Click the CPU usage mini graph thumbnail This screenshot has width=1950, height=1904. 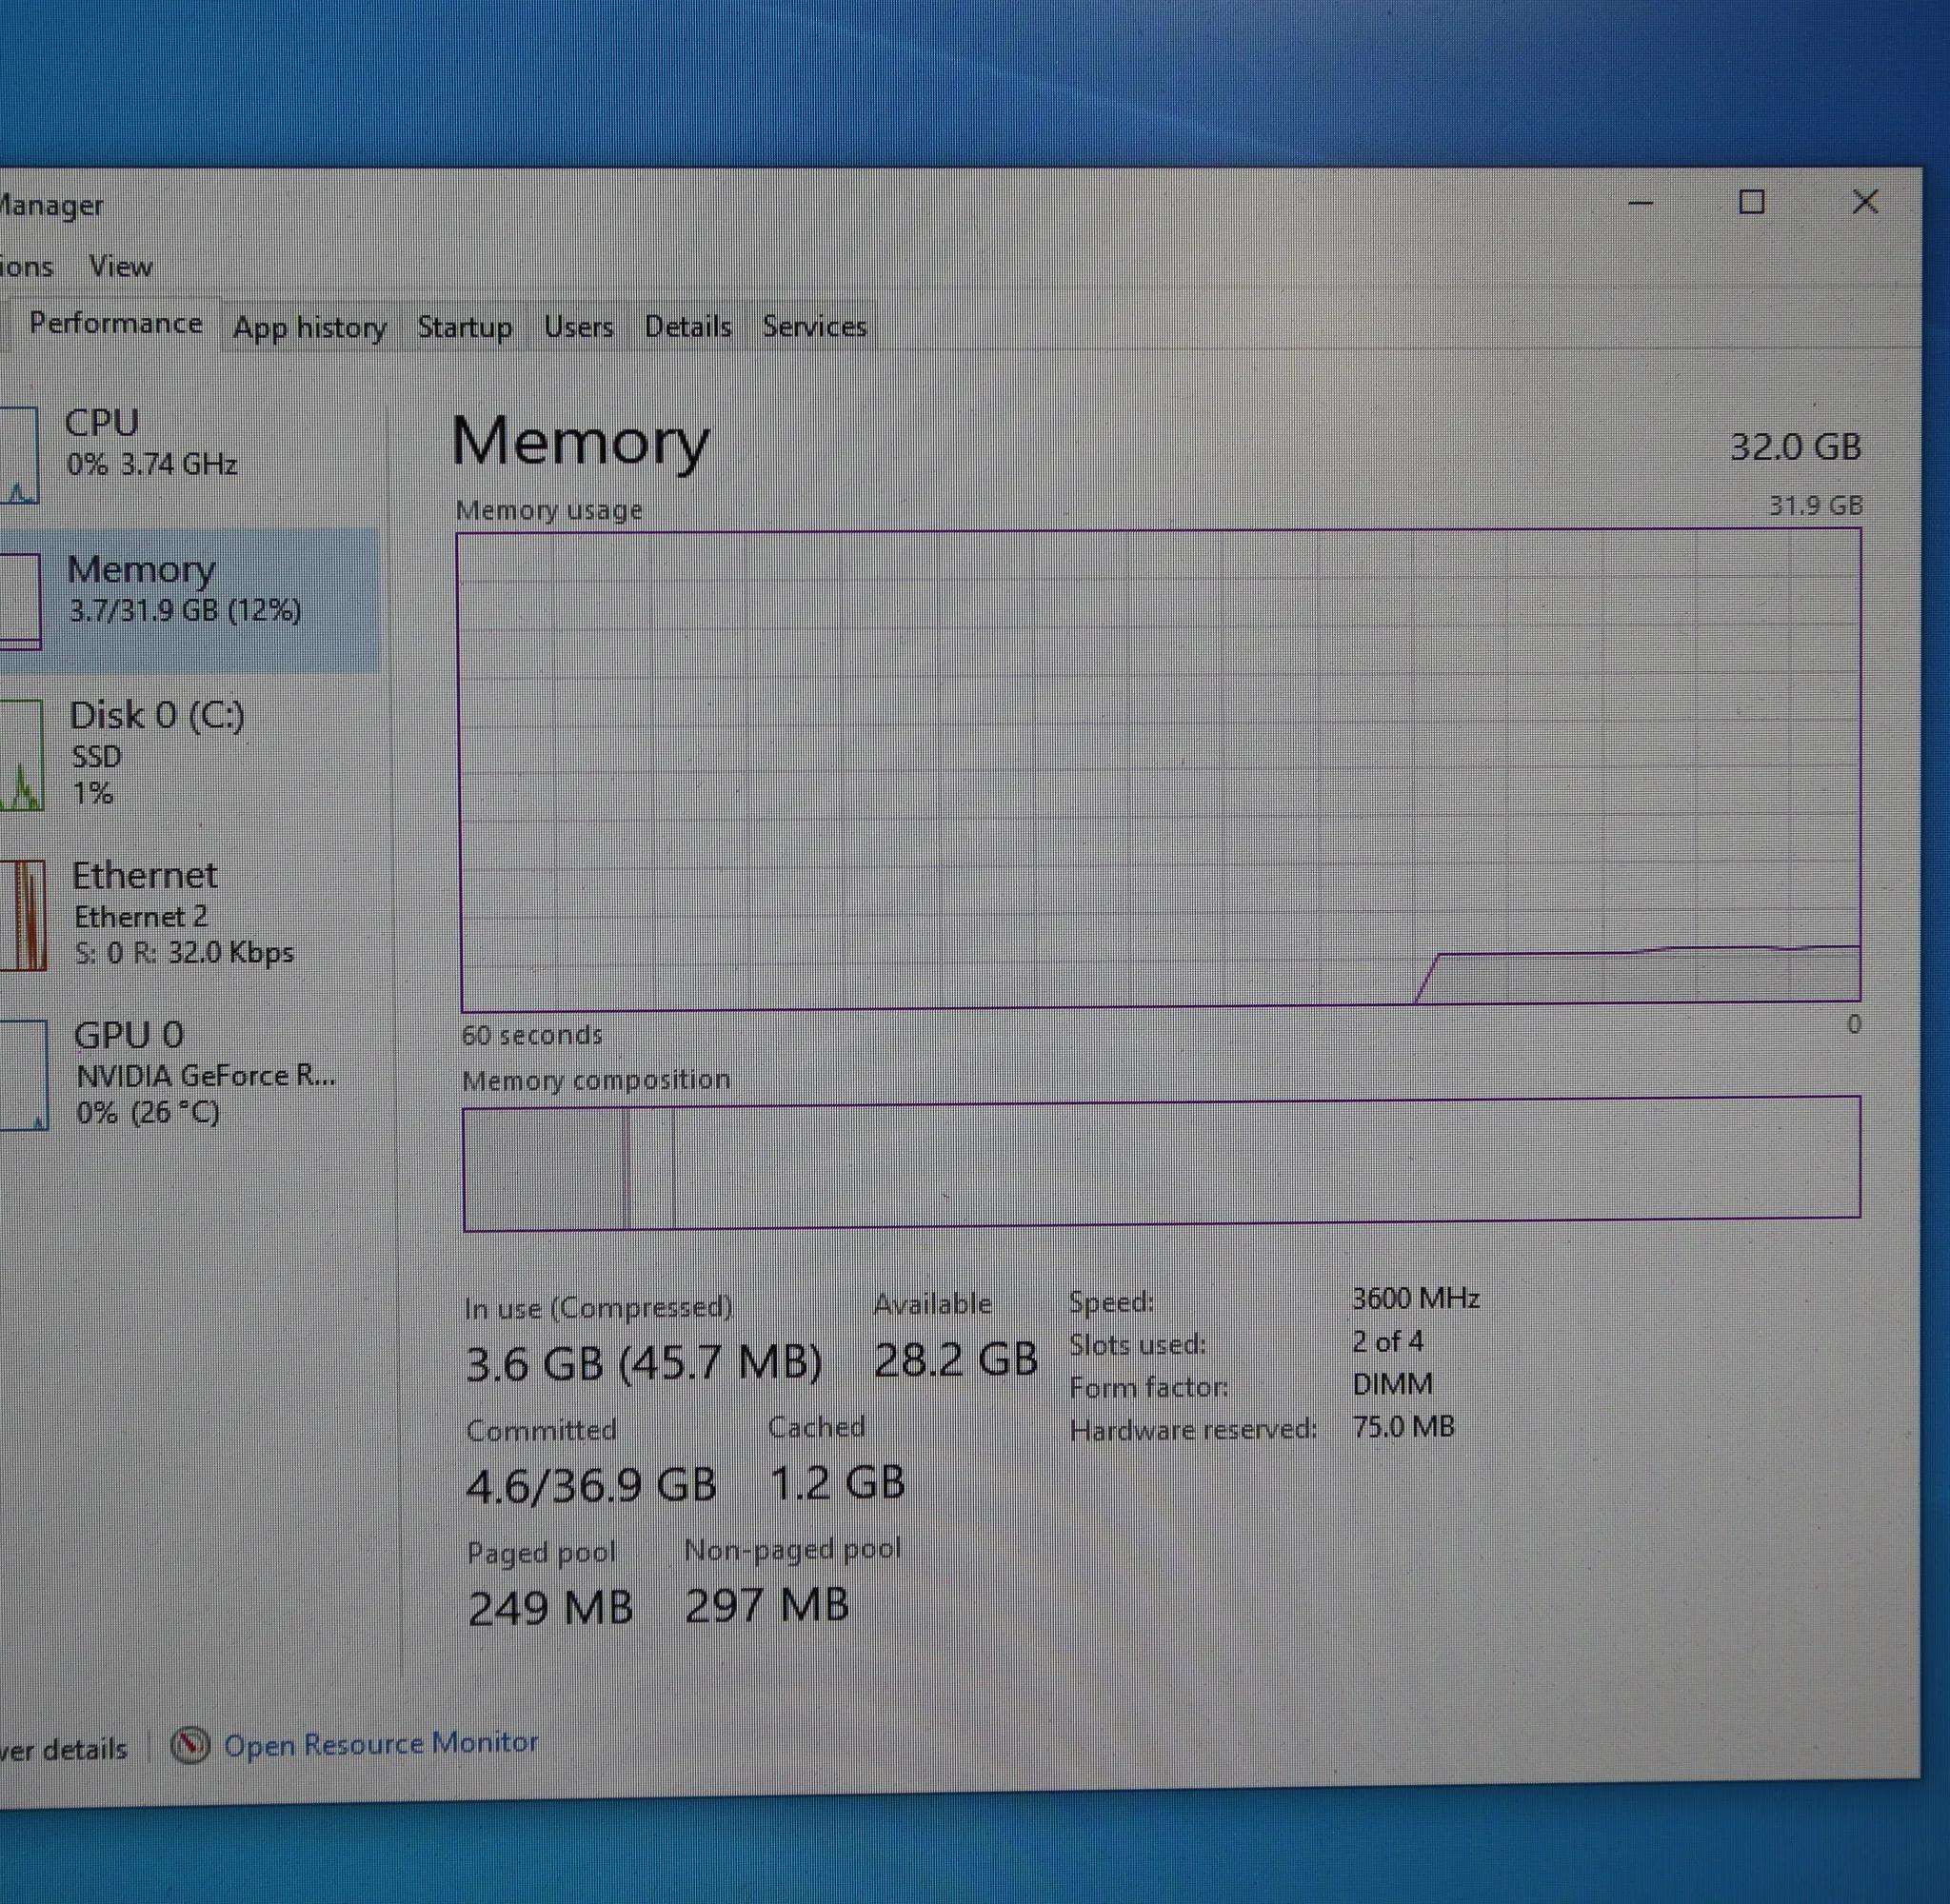pos(18,455)
